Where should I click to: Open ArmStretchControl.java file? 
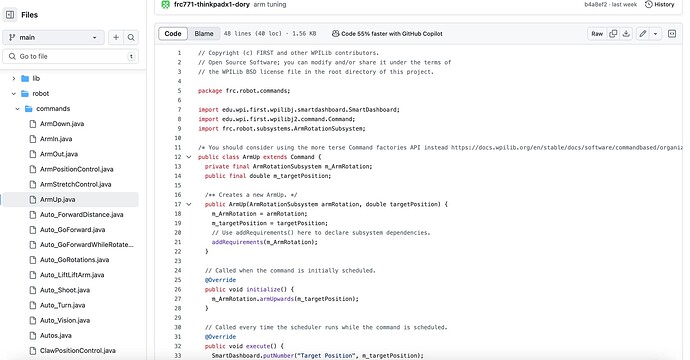(x=76, y=184)
